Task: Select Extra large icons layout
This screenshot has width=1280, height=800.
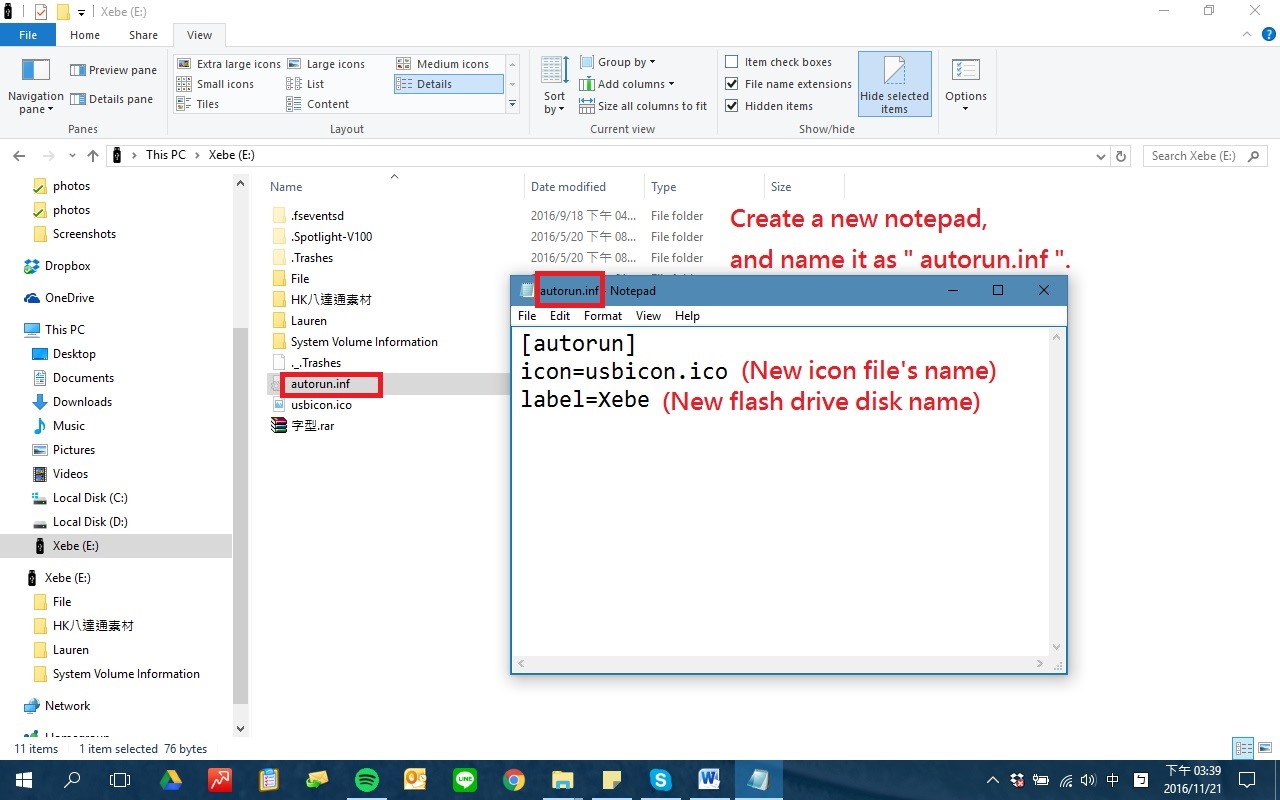Action: click(229, 64)
